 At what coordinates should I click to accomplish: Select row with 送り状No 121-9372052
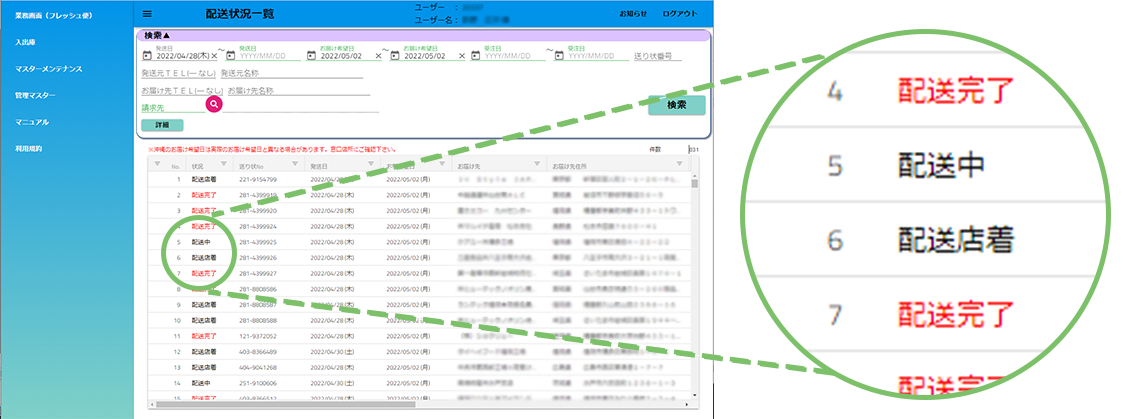coord(420,335)
